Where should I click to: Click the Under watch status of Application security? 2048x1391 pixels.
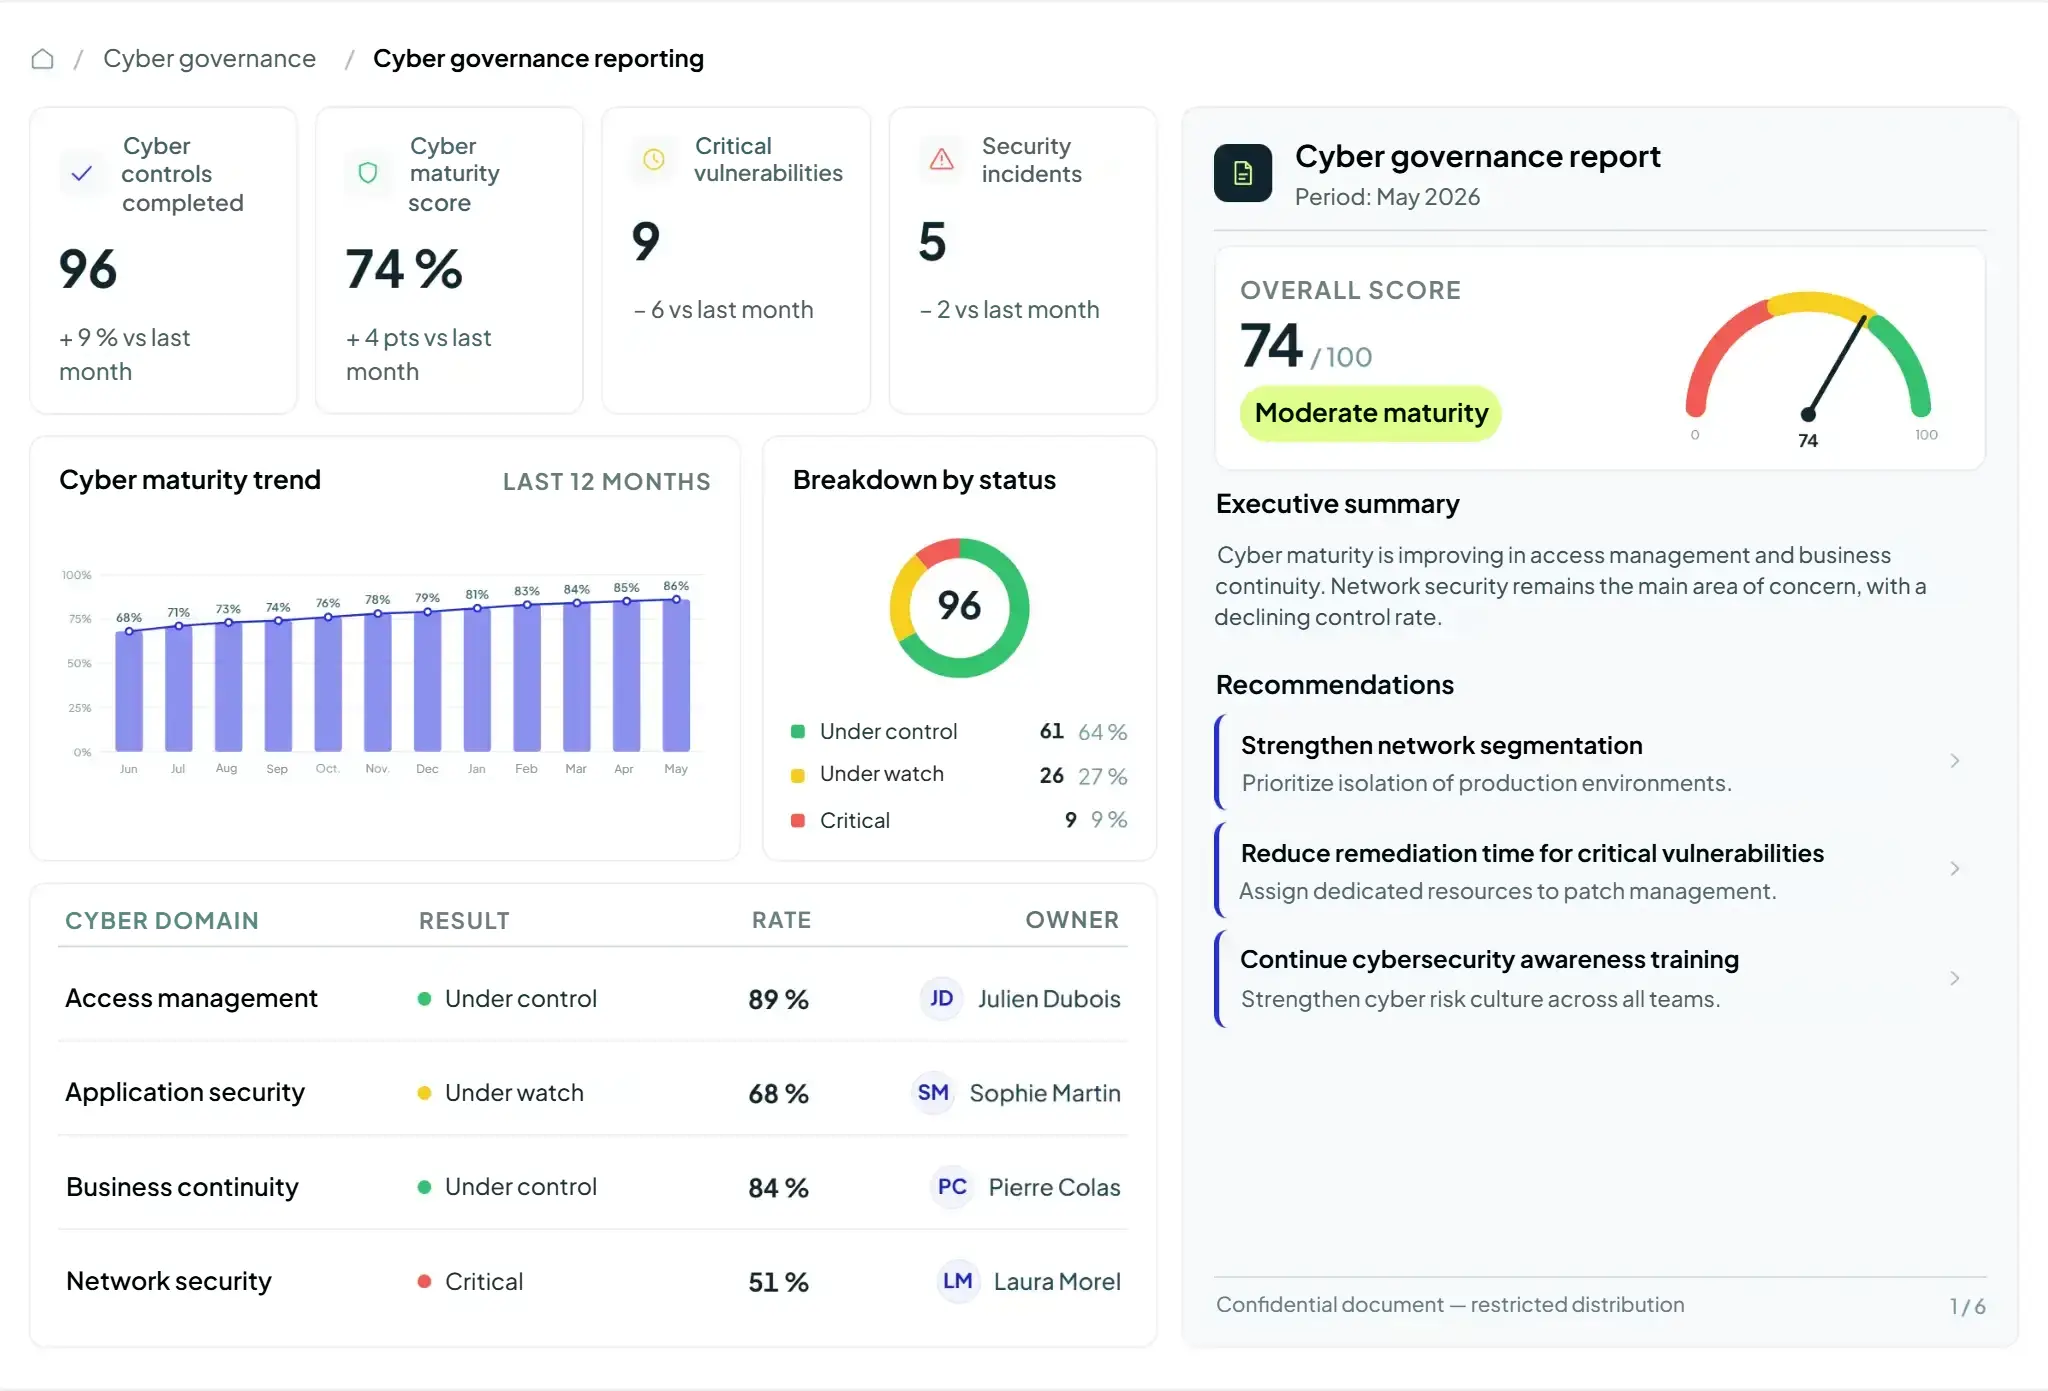click(x=500, y=1093)
